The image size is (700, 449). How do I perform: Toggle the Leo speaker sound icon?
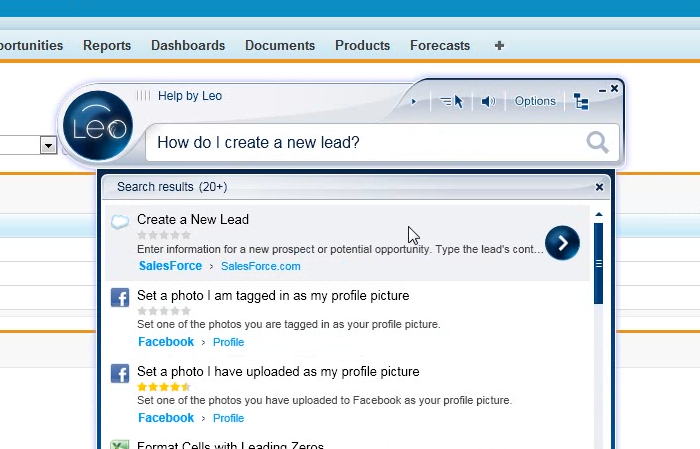[x=488, y=101]
